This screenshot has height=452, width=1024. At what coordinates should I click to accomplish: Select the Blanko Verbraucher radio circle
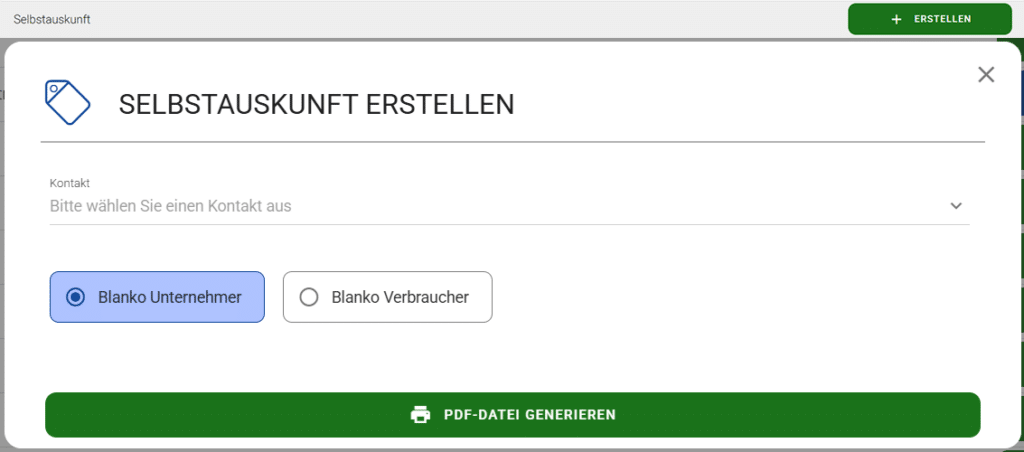click(x=308, y=297)
